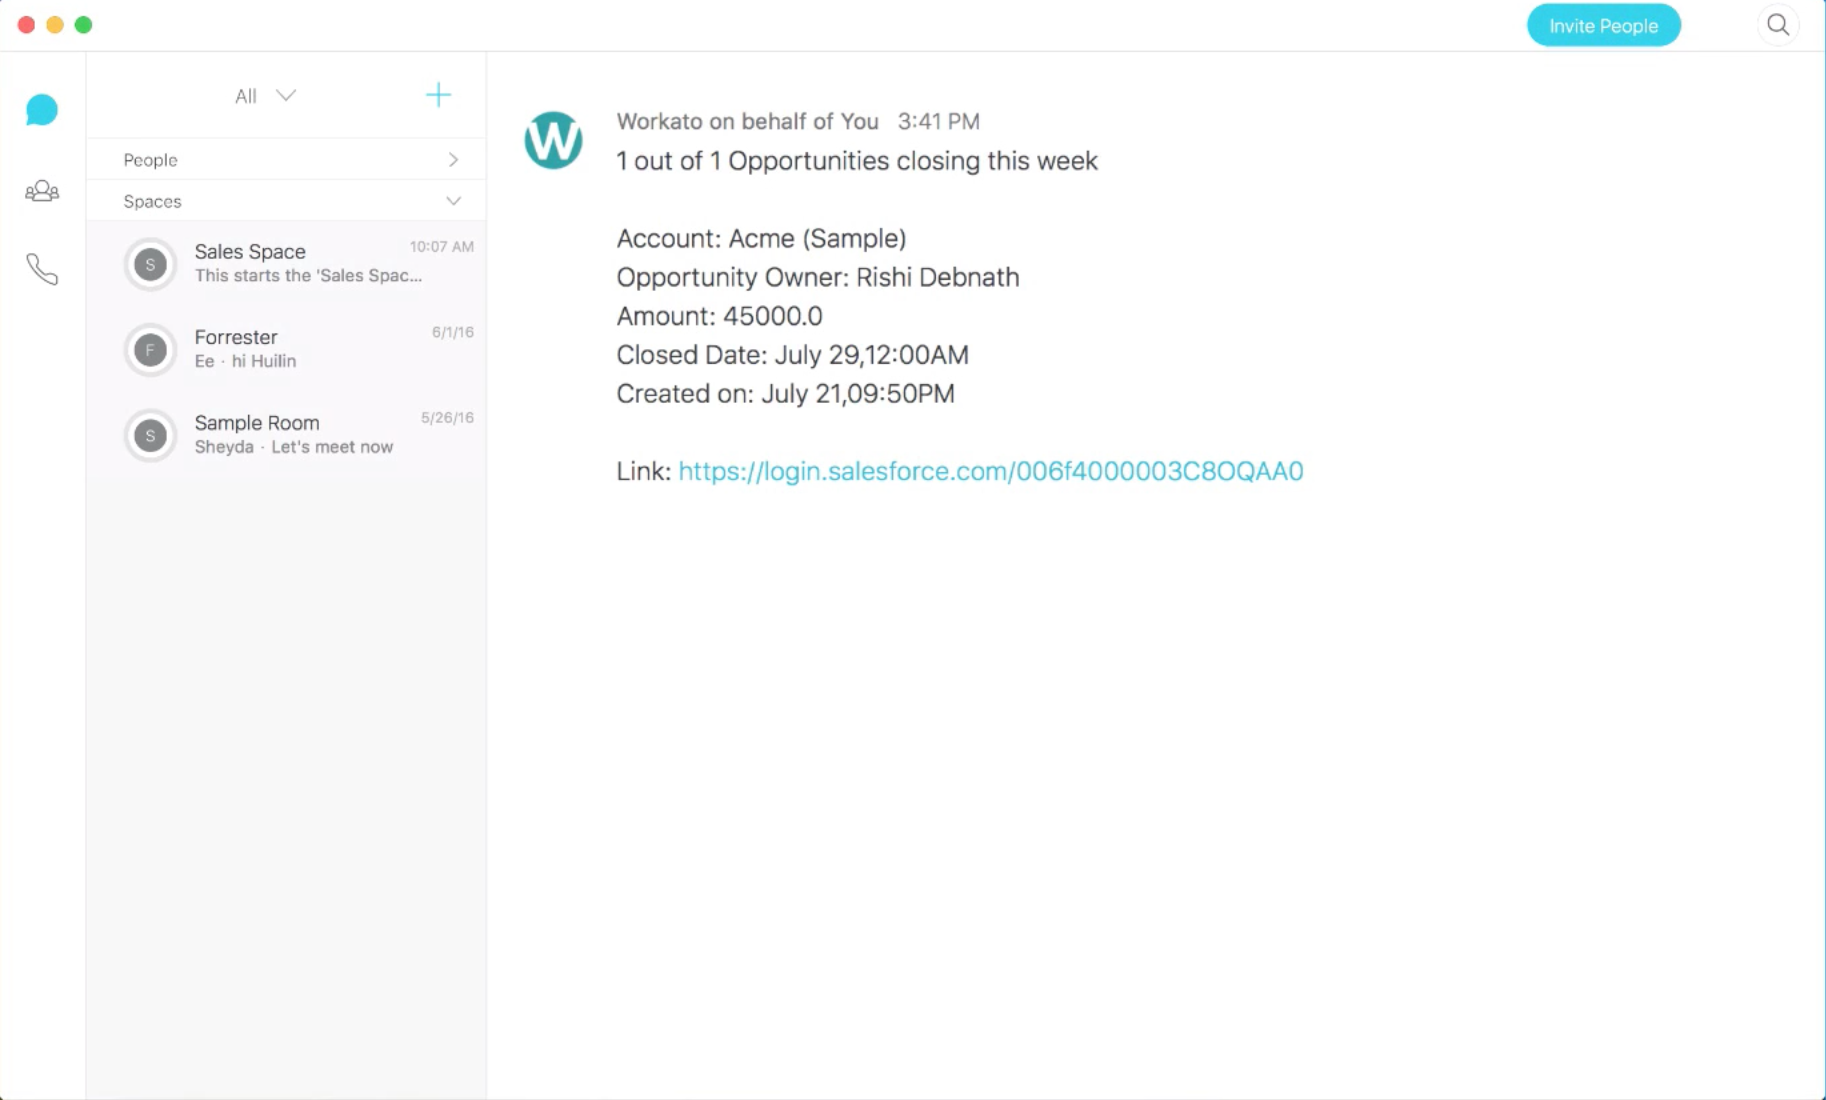
Task: Select the Sample Room conversation
Action: (x=286, y=435)
